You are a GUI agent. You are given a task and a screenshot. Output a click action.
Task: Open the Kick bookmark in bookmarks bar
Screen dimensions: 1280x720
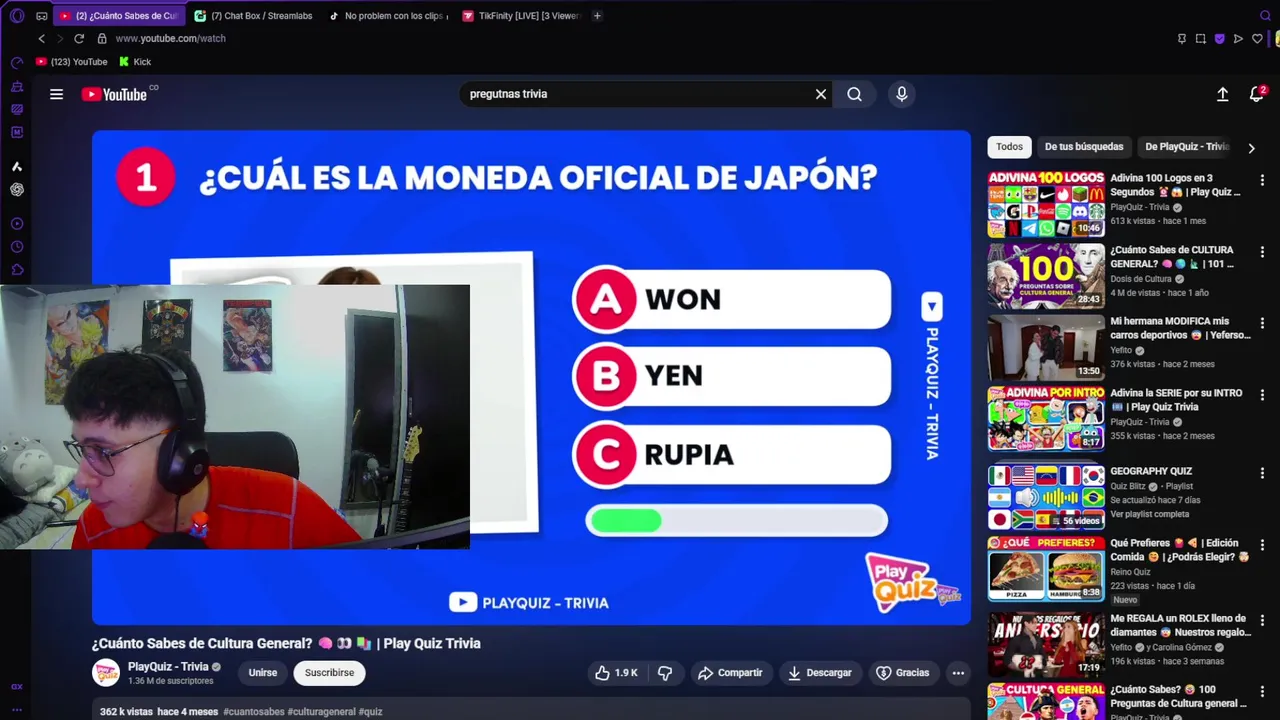[135, 62]
